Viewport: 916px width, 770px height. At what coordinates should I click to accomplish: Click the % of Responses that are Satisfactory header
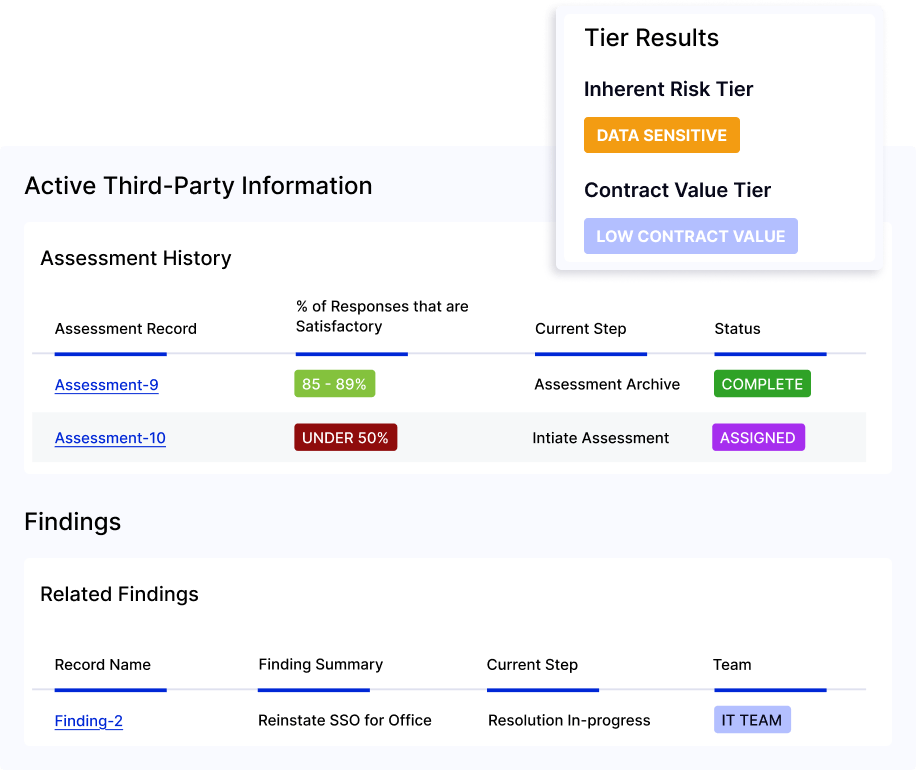click(382, 316)
